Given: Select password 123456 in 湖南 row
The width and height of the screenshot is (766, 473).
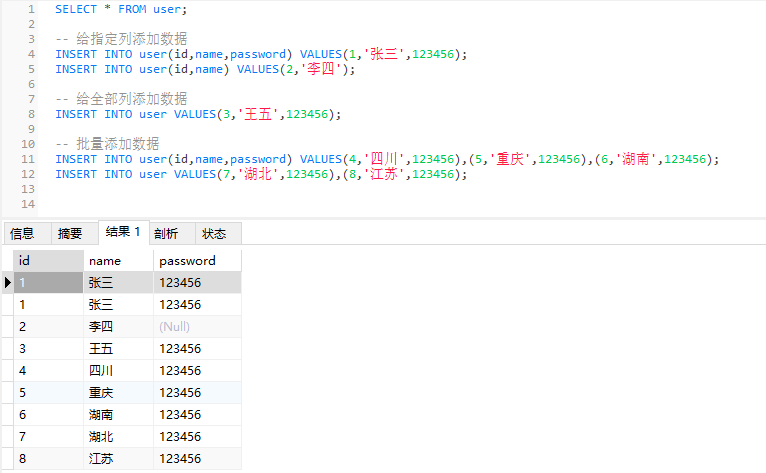Looking at the screenshot, I should pos(197,414).
